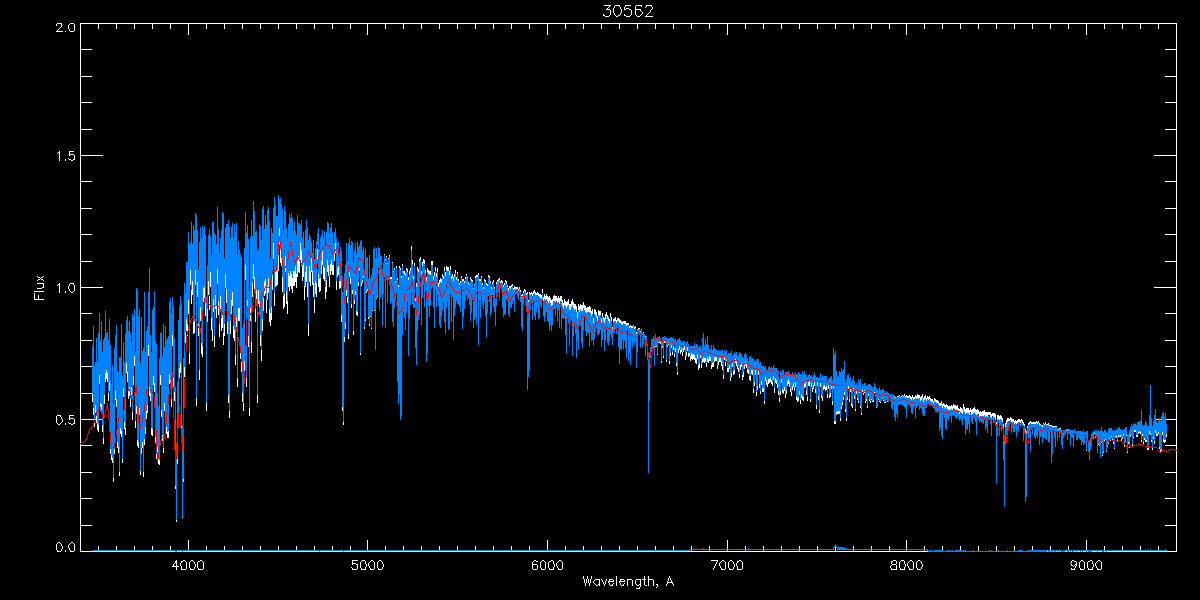1200x600 pixels.
Task: Click the Flux y-axis label
Action: coord(40,288)
